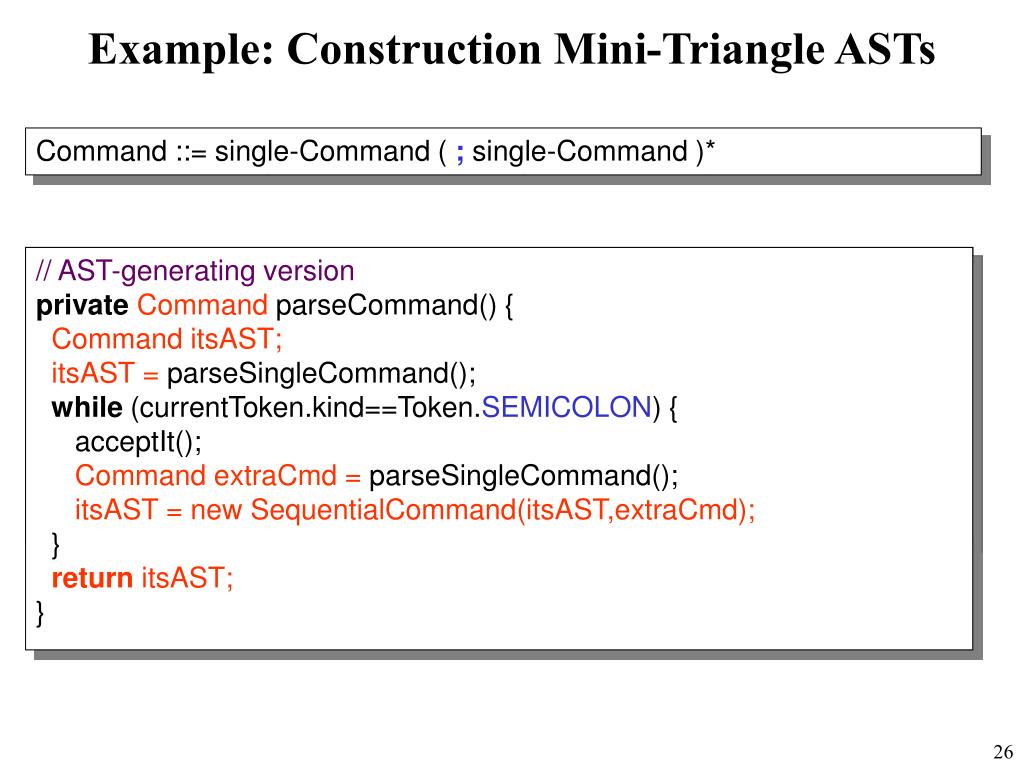The width and height of the screenshot is (1024, 768).
Task: Click the bold 'private' keyword
Action: 82,306
